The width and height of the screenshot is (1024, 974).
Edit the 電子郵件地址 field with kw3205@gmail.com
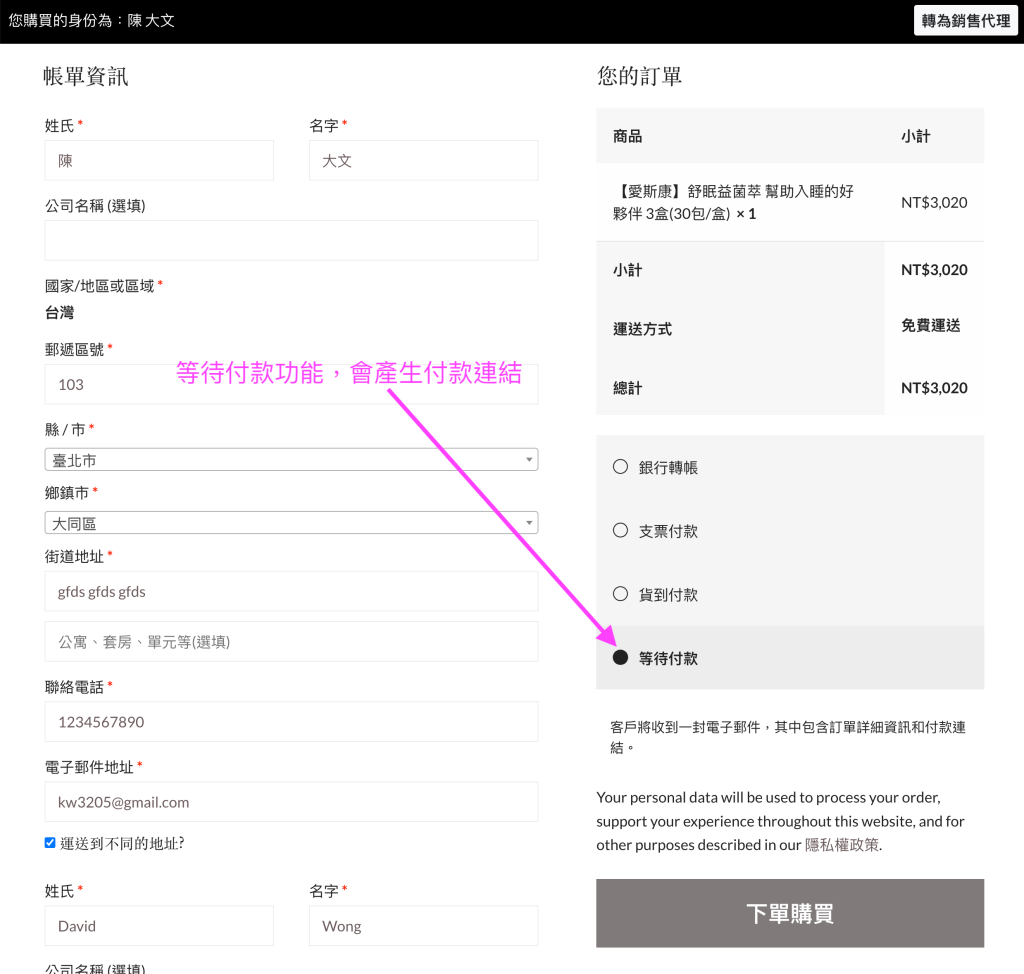click(291, 802)
